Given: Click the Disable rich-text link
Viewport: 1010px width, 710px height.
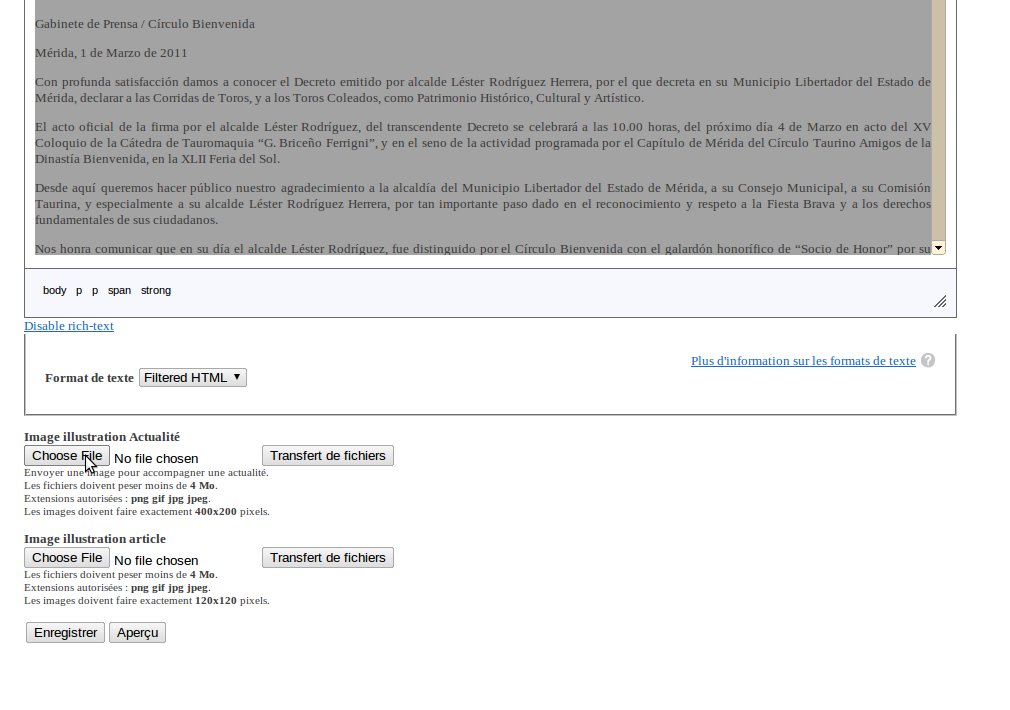Looking at the screenshot, I should (x=69, y=326).
